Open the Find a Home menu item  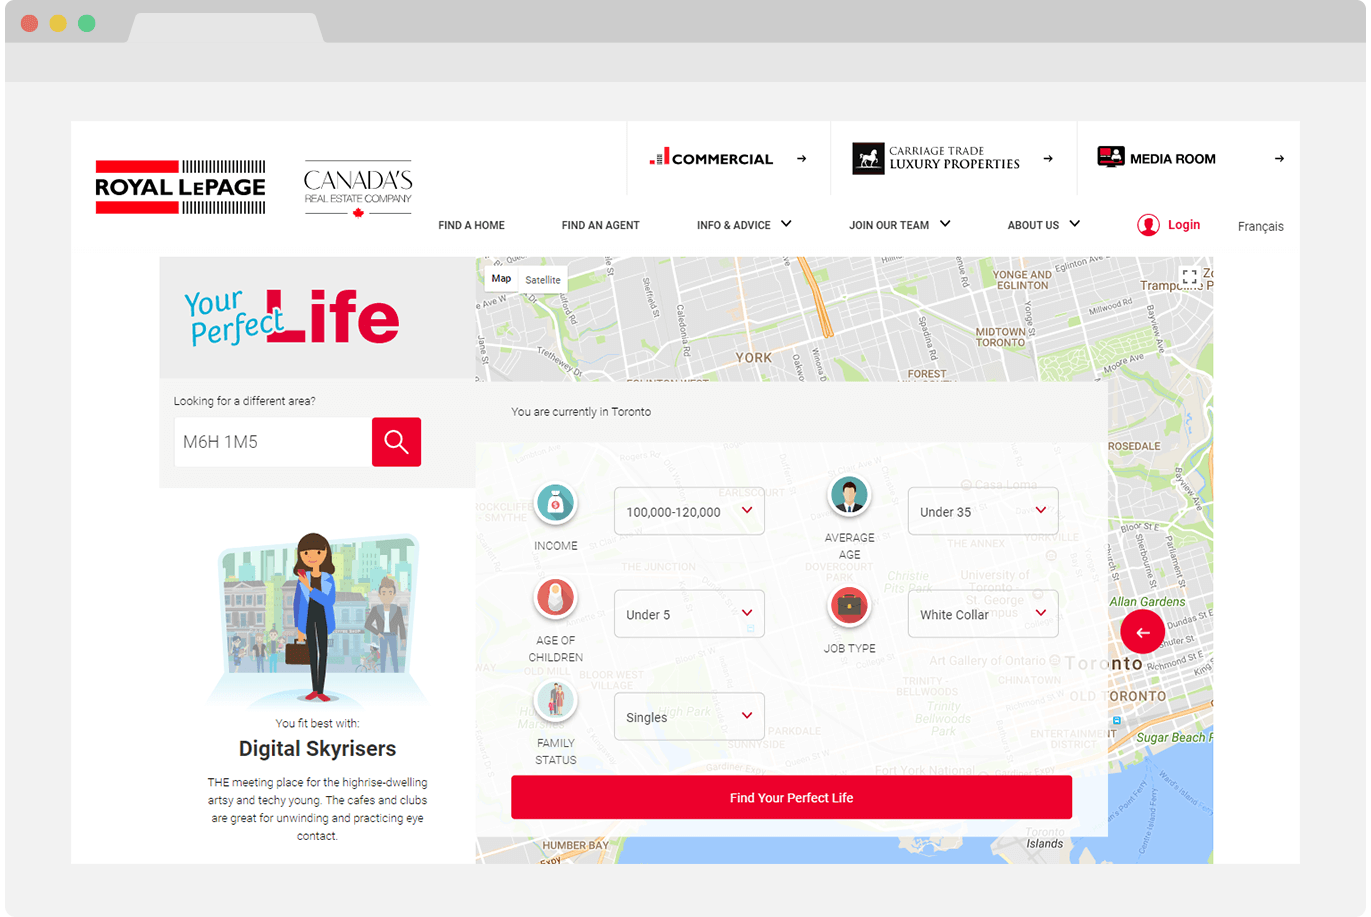point(471,225)
